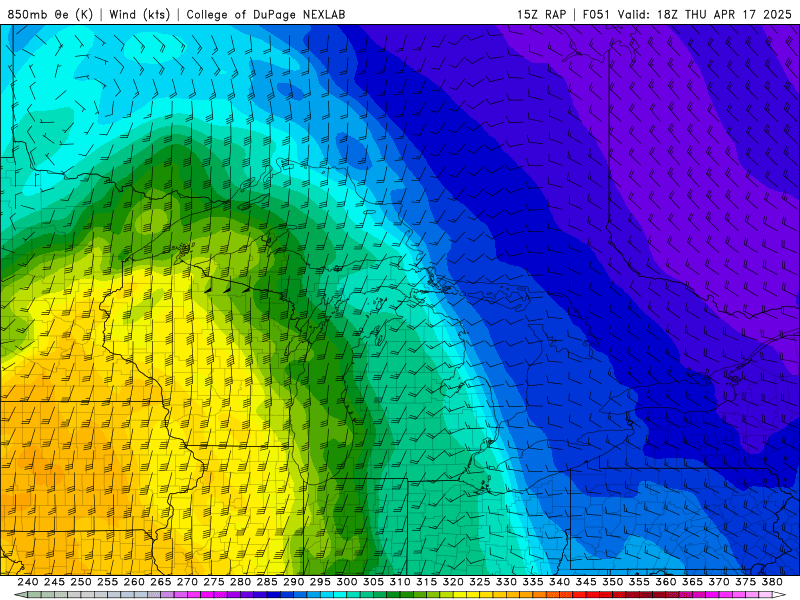The width and height of the screenshot is (800, 600).
Task: Click the "Wind (kts)" header label
Action: (139, 14)
